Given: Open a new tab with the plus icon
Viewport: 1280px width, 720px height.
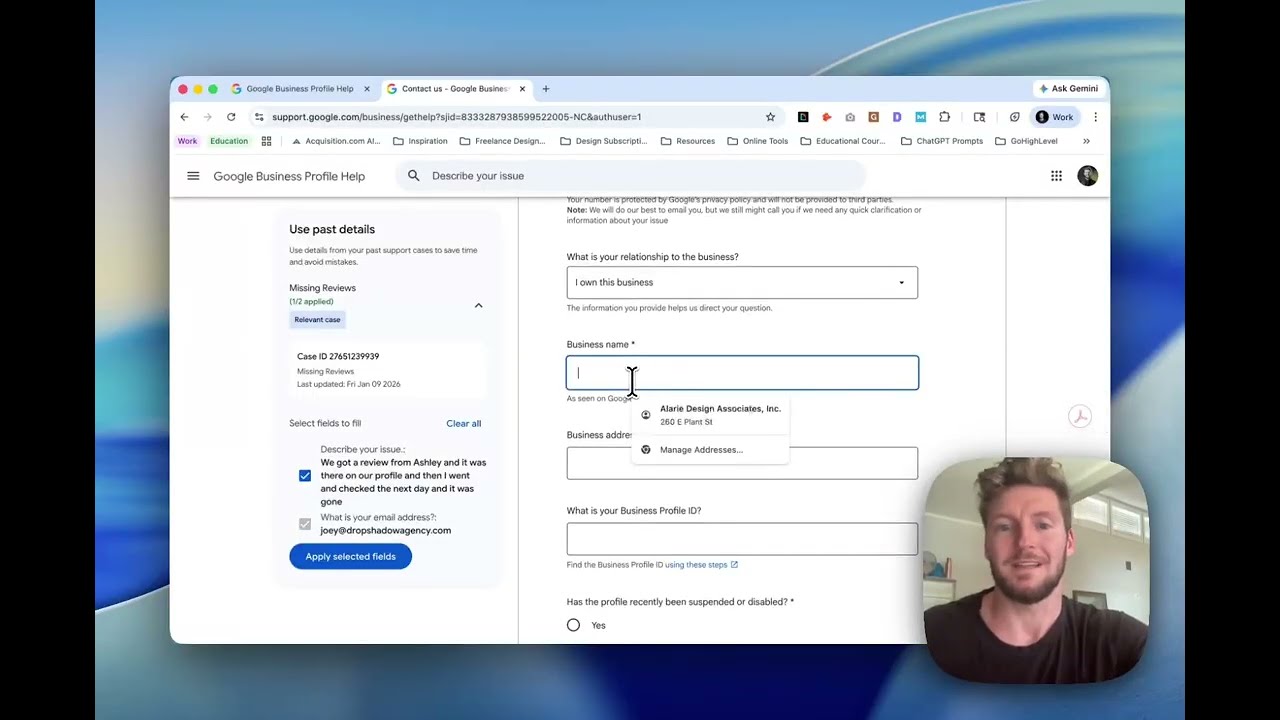Looking at the screenshot, I should [x=545, y=89].
